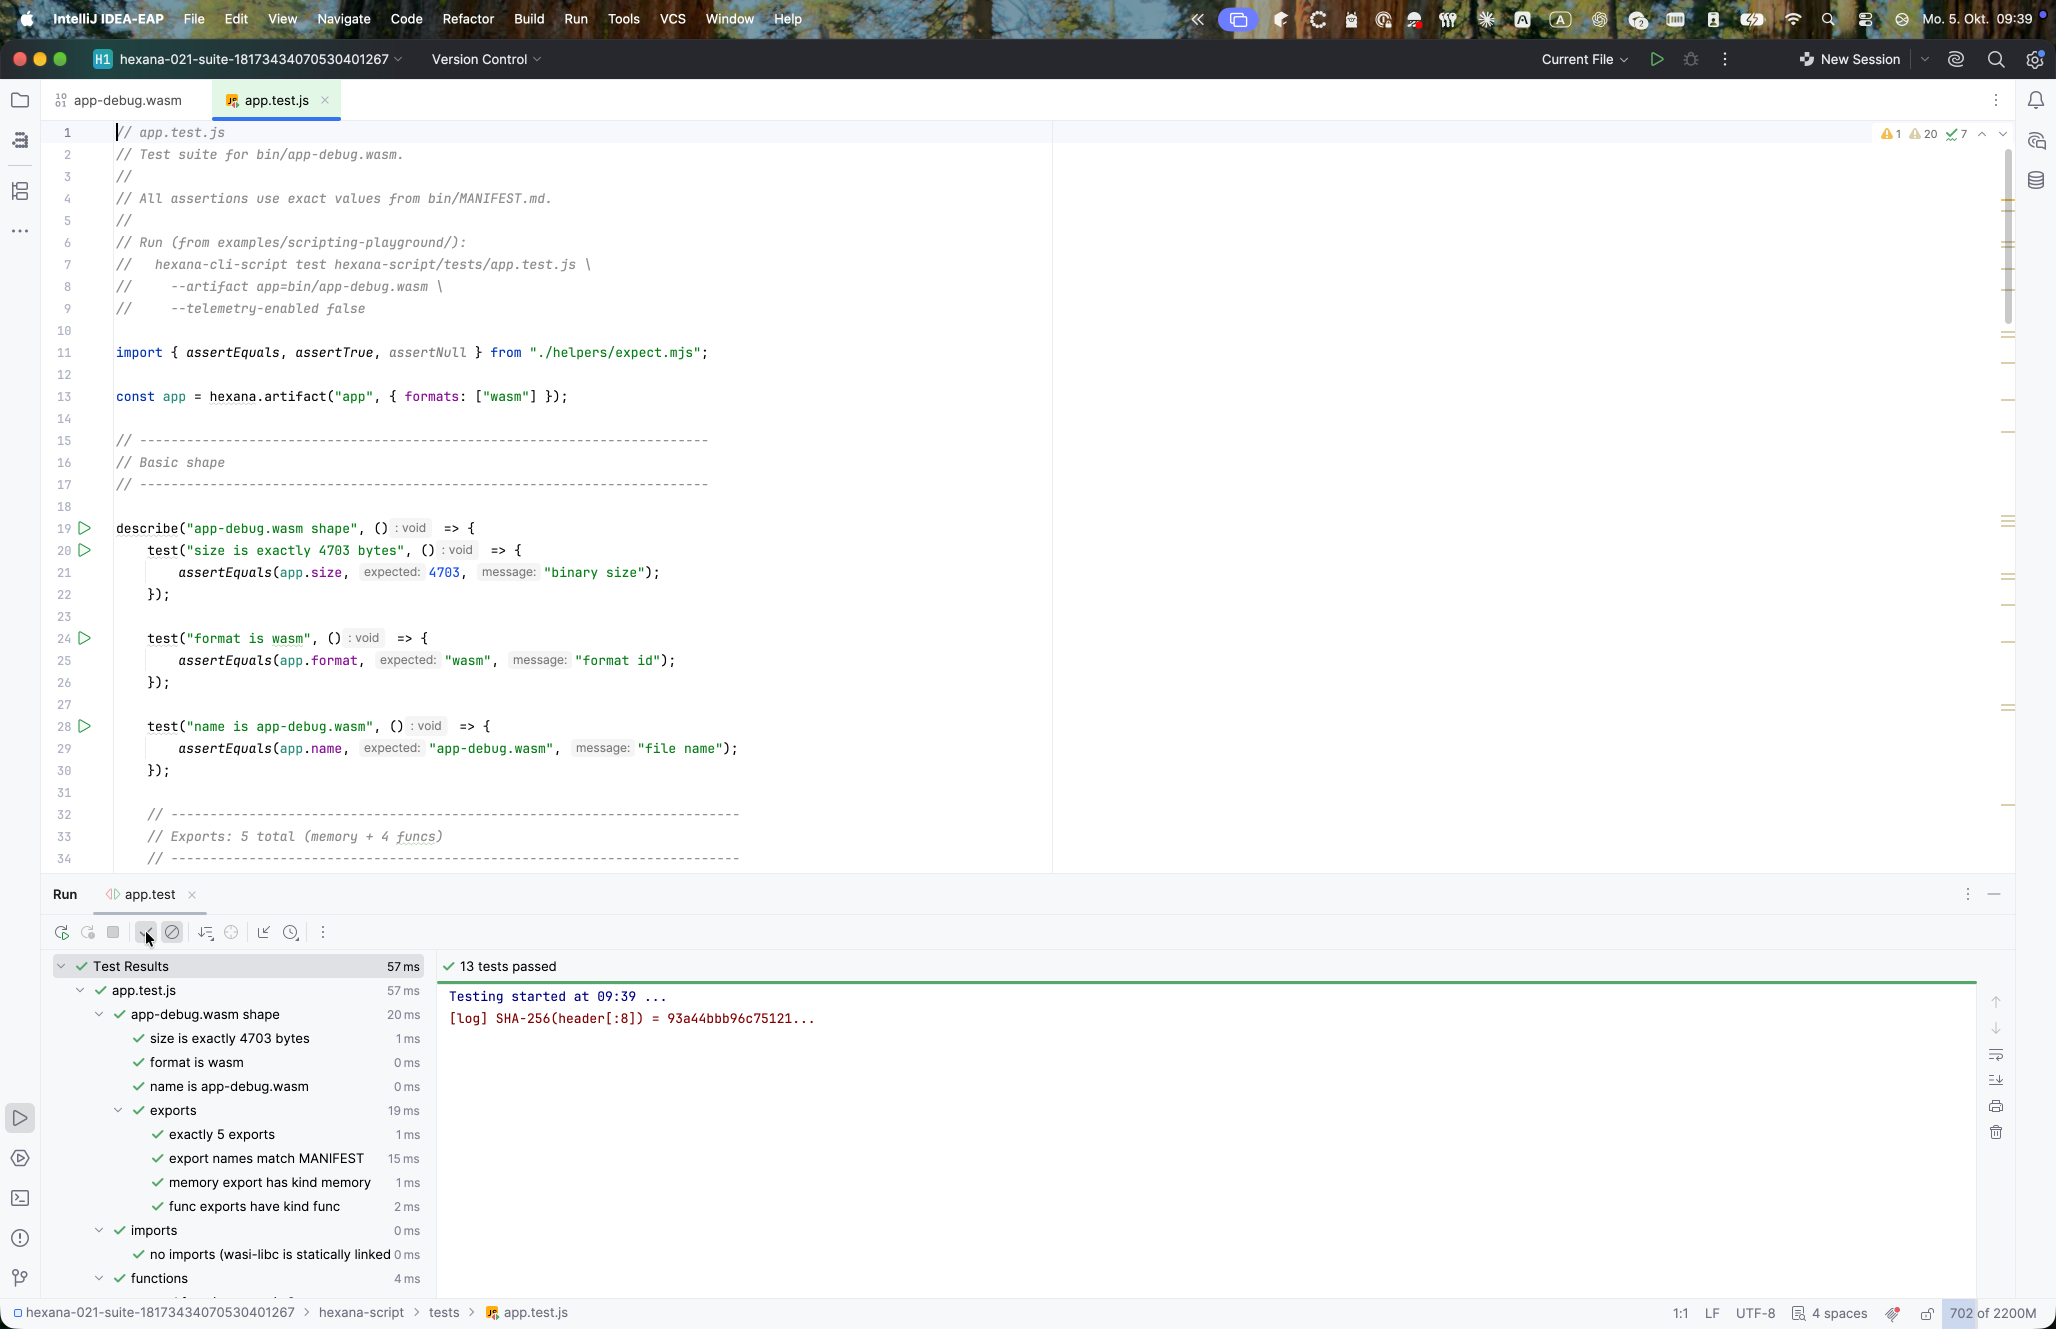The image size is (2056, 1329).
Task: Open the dropdown arrow next to New Session
Action: click(x=1925, y=59)
